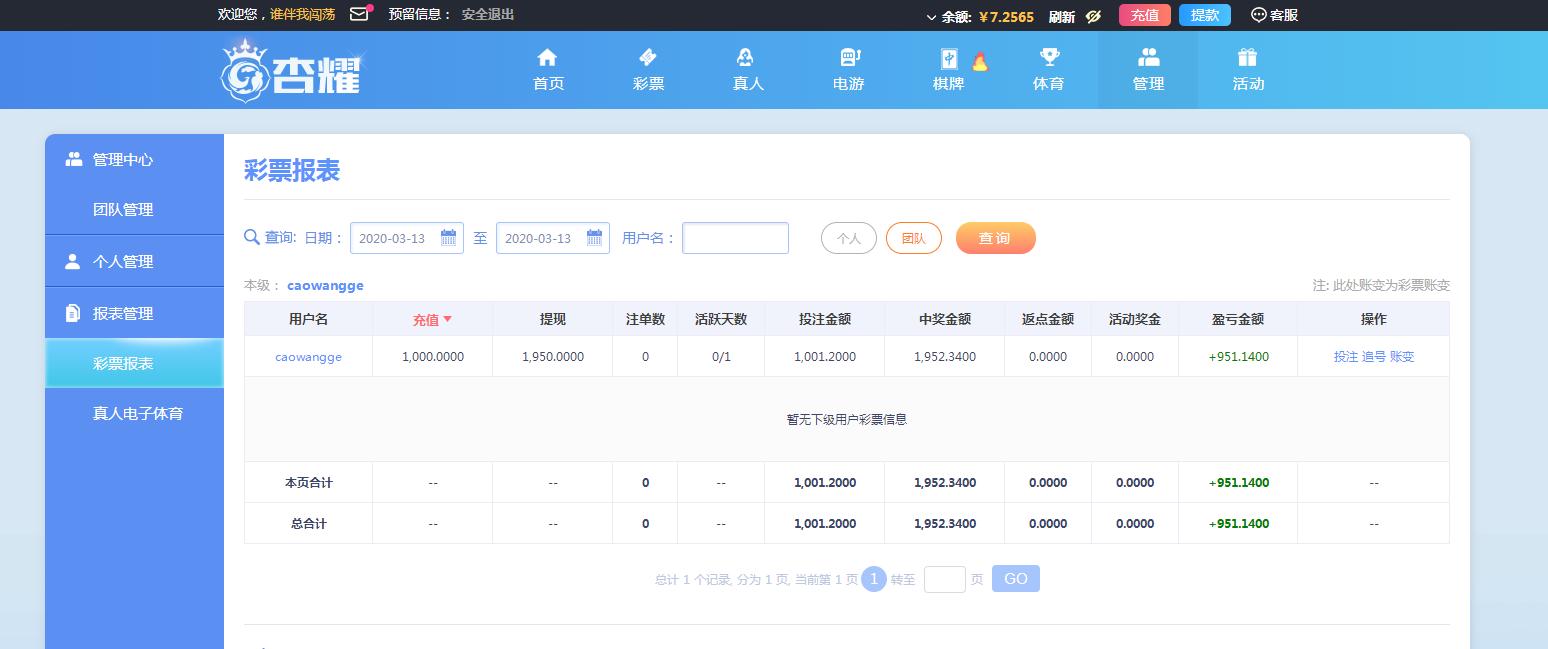Open the 彩票 lottery ticket icon
The image size is (1548, 649).
647,58
